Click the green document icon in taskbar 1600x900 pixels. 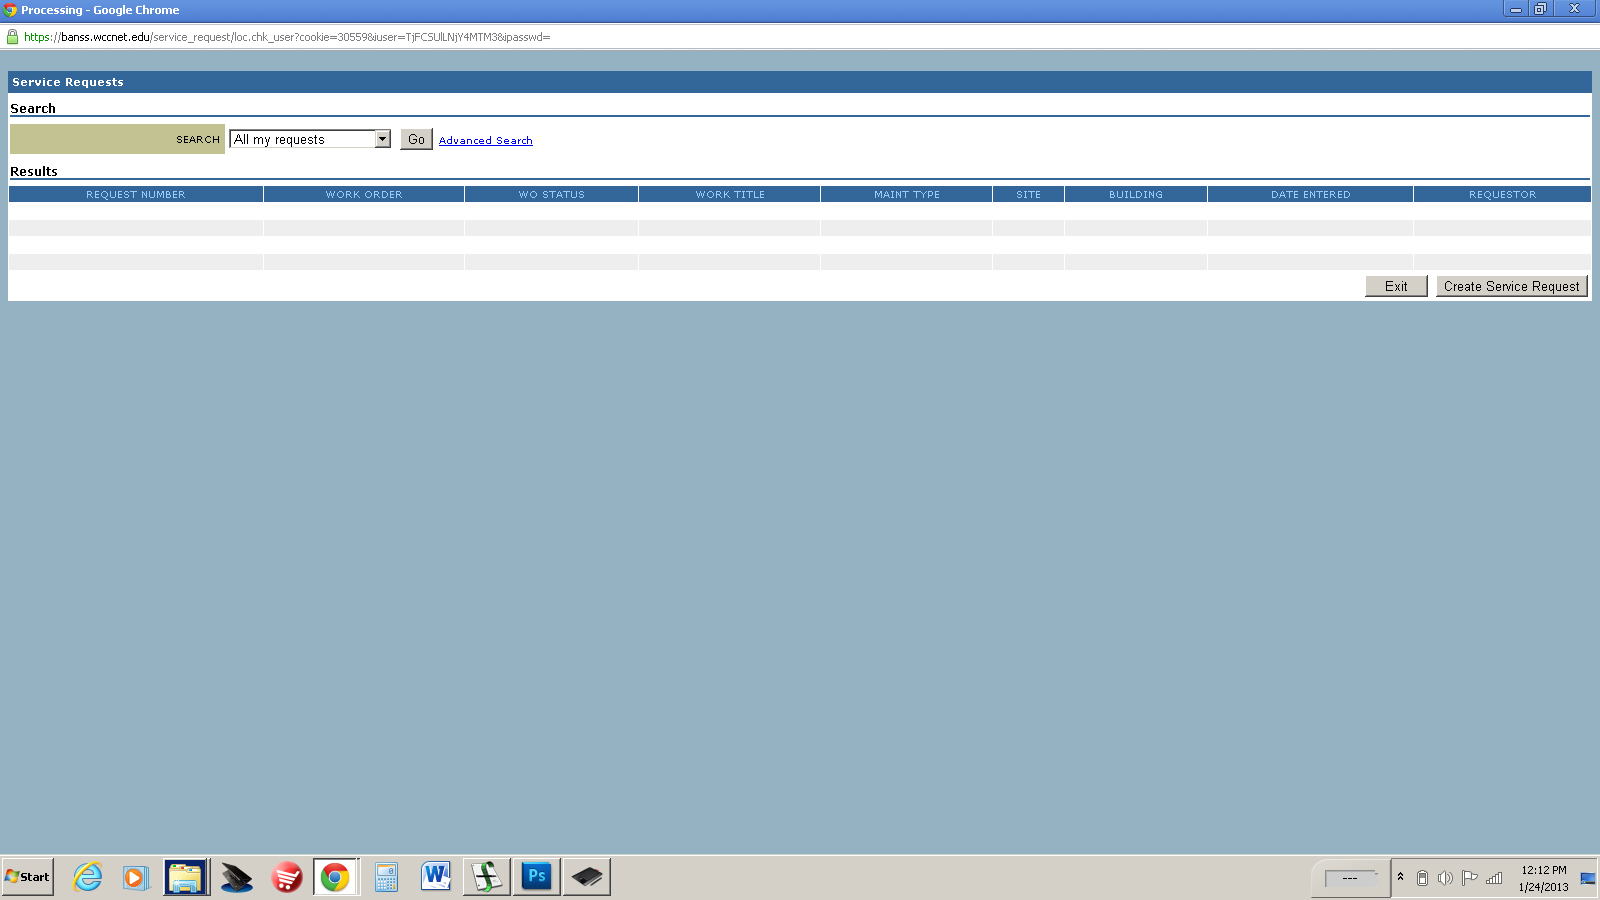tap(486, 877)
